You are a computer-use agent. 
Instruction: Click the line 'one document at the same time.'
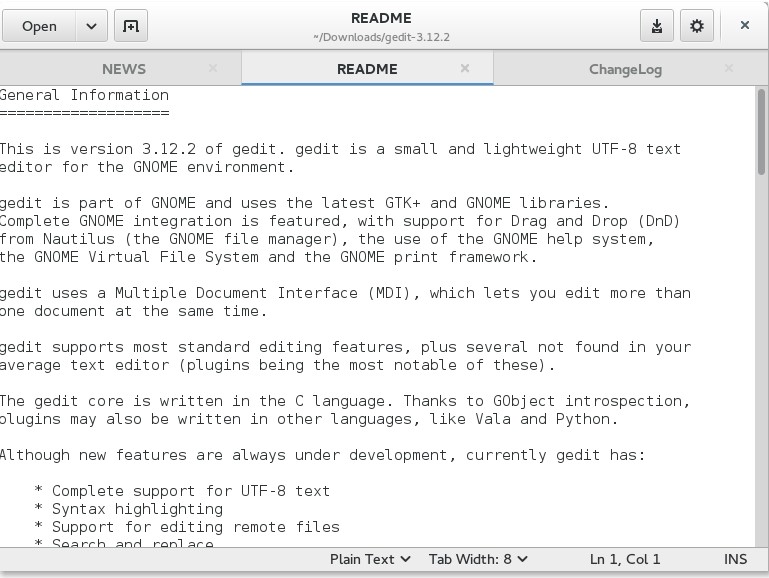coord(133,311)
